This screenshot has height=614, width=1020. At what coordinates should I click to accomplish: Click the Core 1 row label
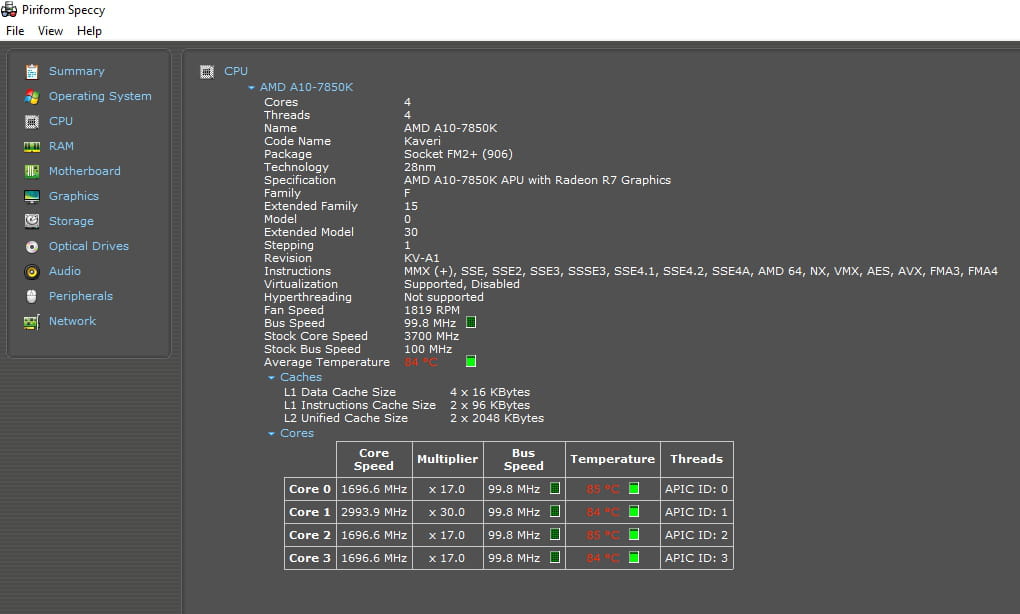coord(310,512)
